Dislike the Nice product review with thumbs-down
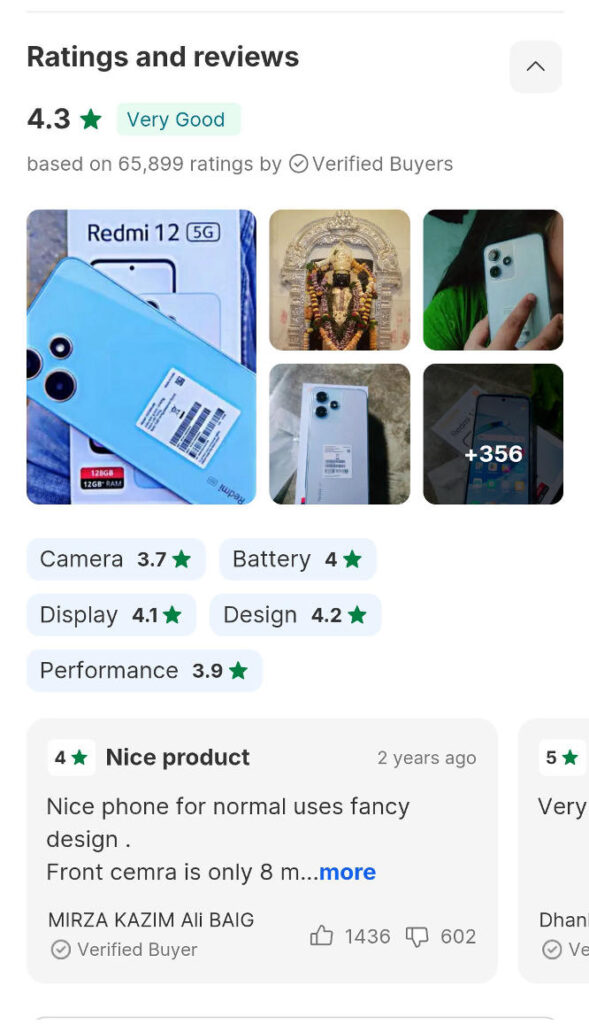 click(417, 936)
